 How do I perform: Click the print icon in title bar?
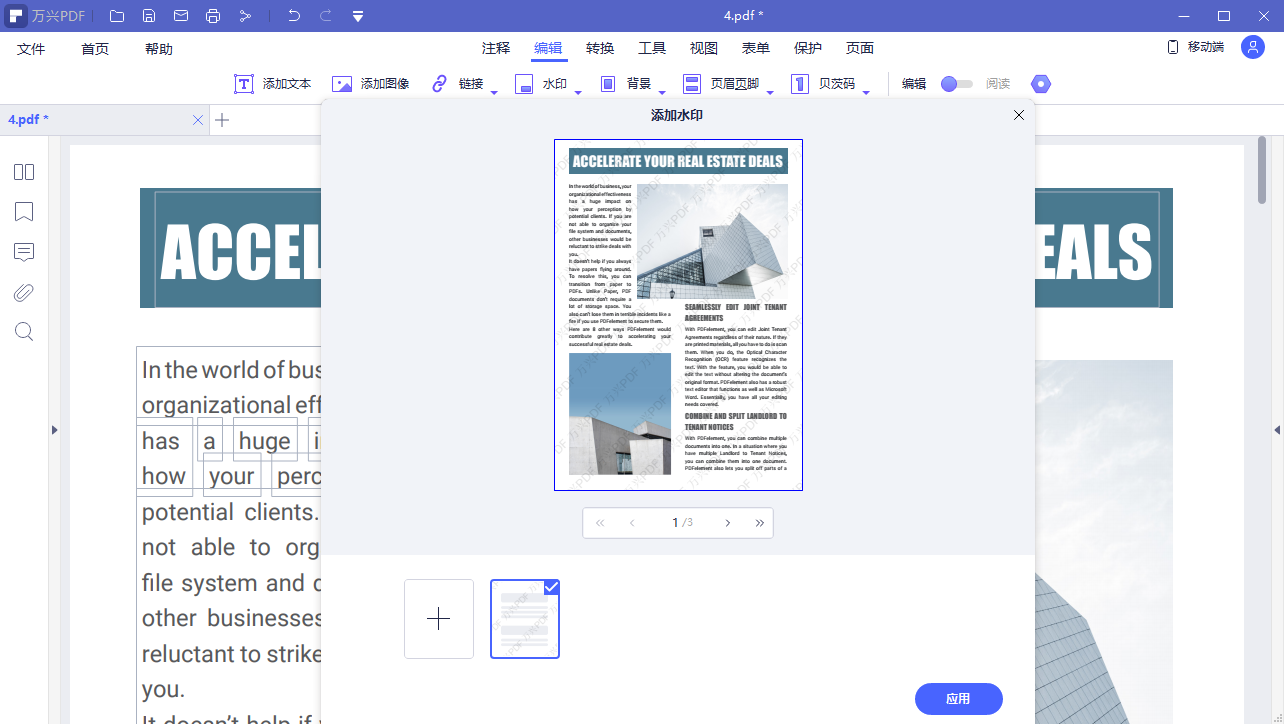(x=213, y=16)
